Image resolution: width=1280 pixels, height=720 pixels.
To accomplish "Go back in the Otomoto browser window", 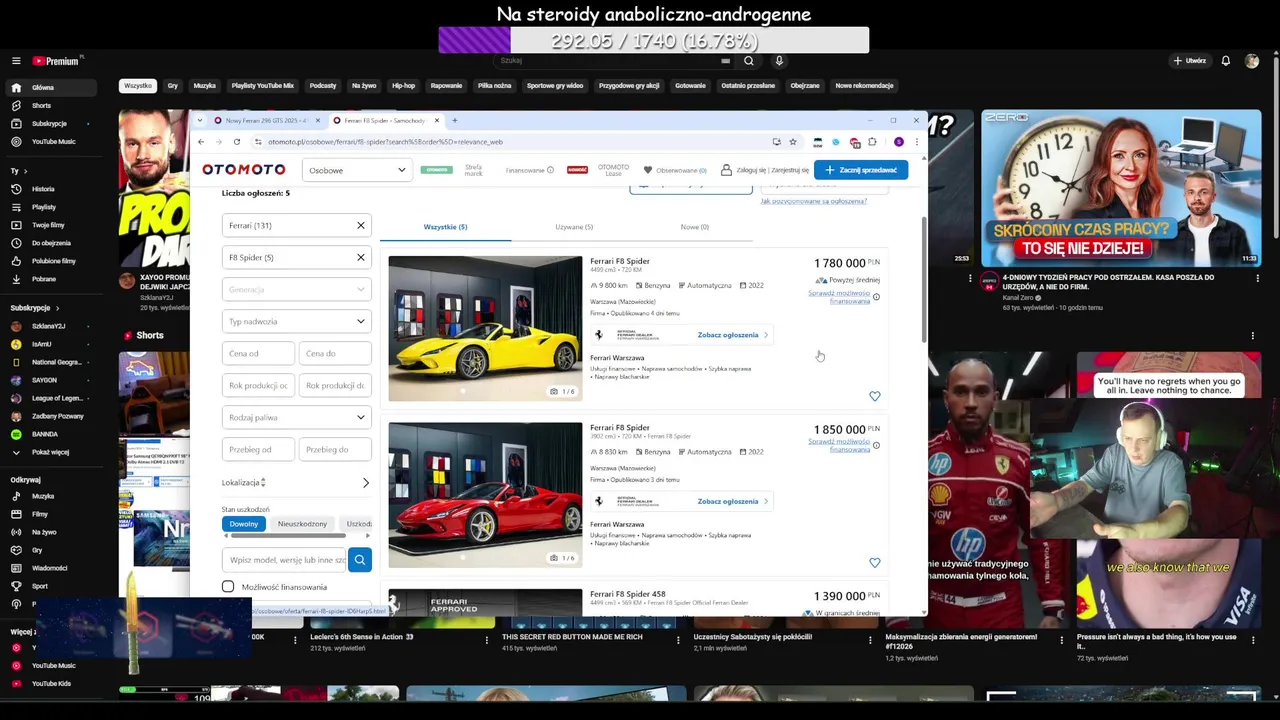I will [x=200, y=142].
